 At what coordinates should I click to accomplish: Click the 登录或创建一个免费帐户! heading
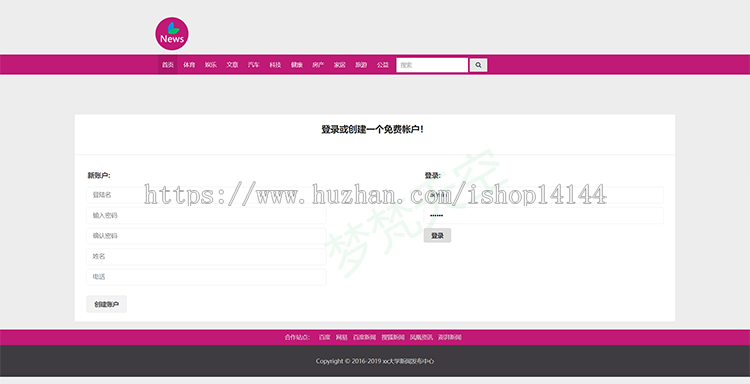372,130
